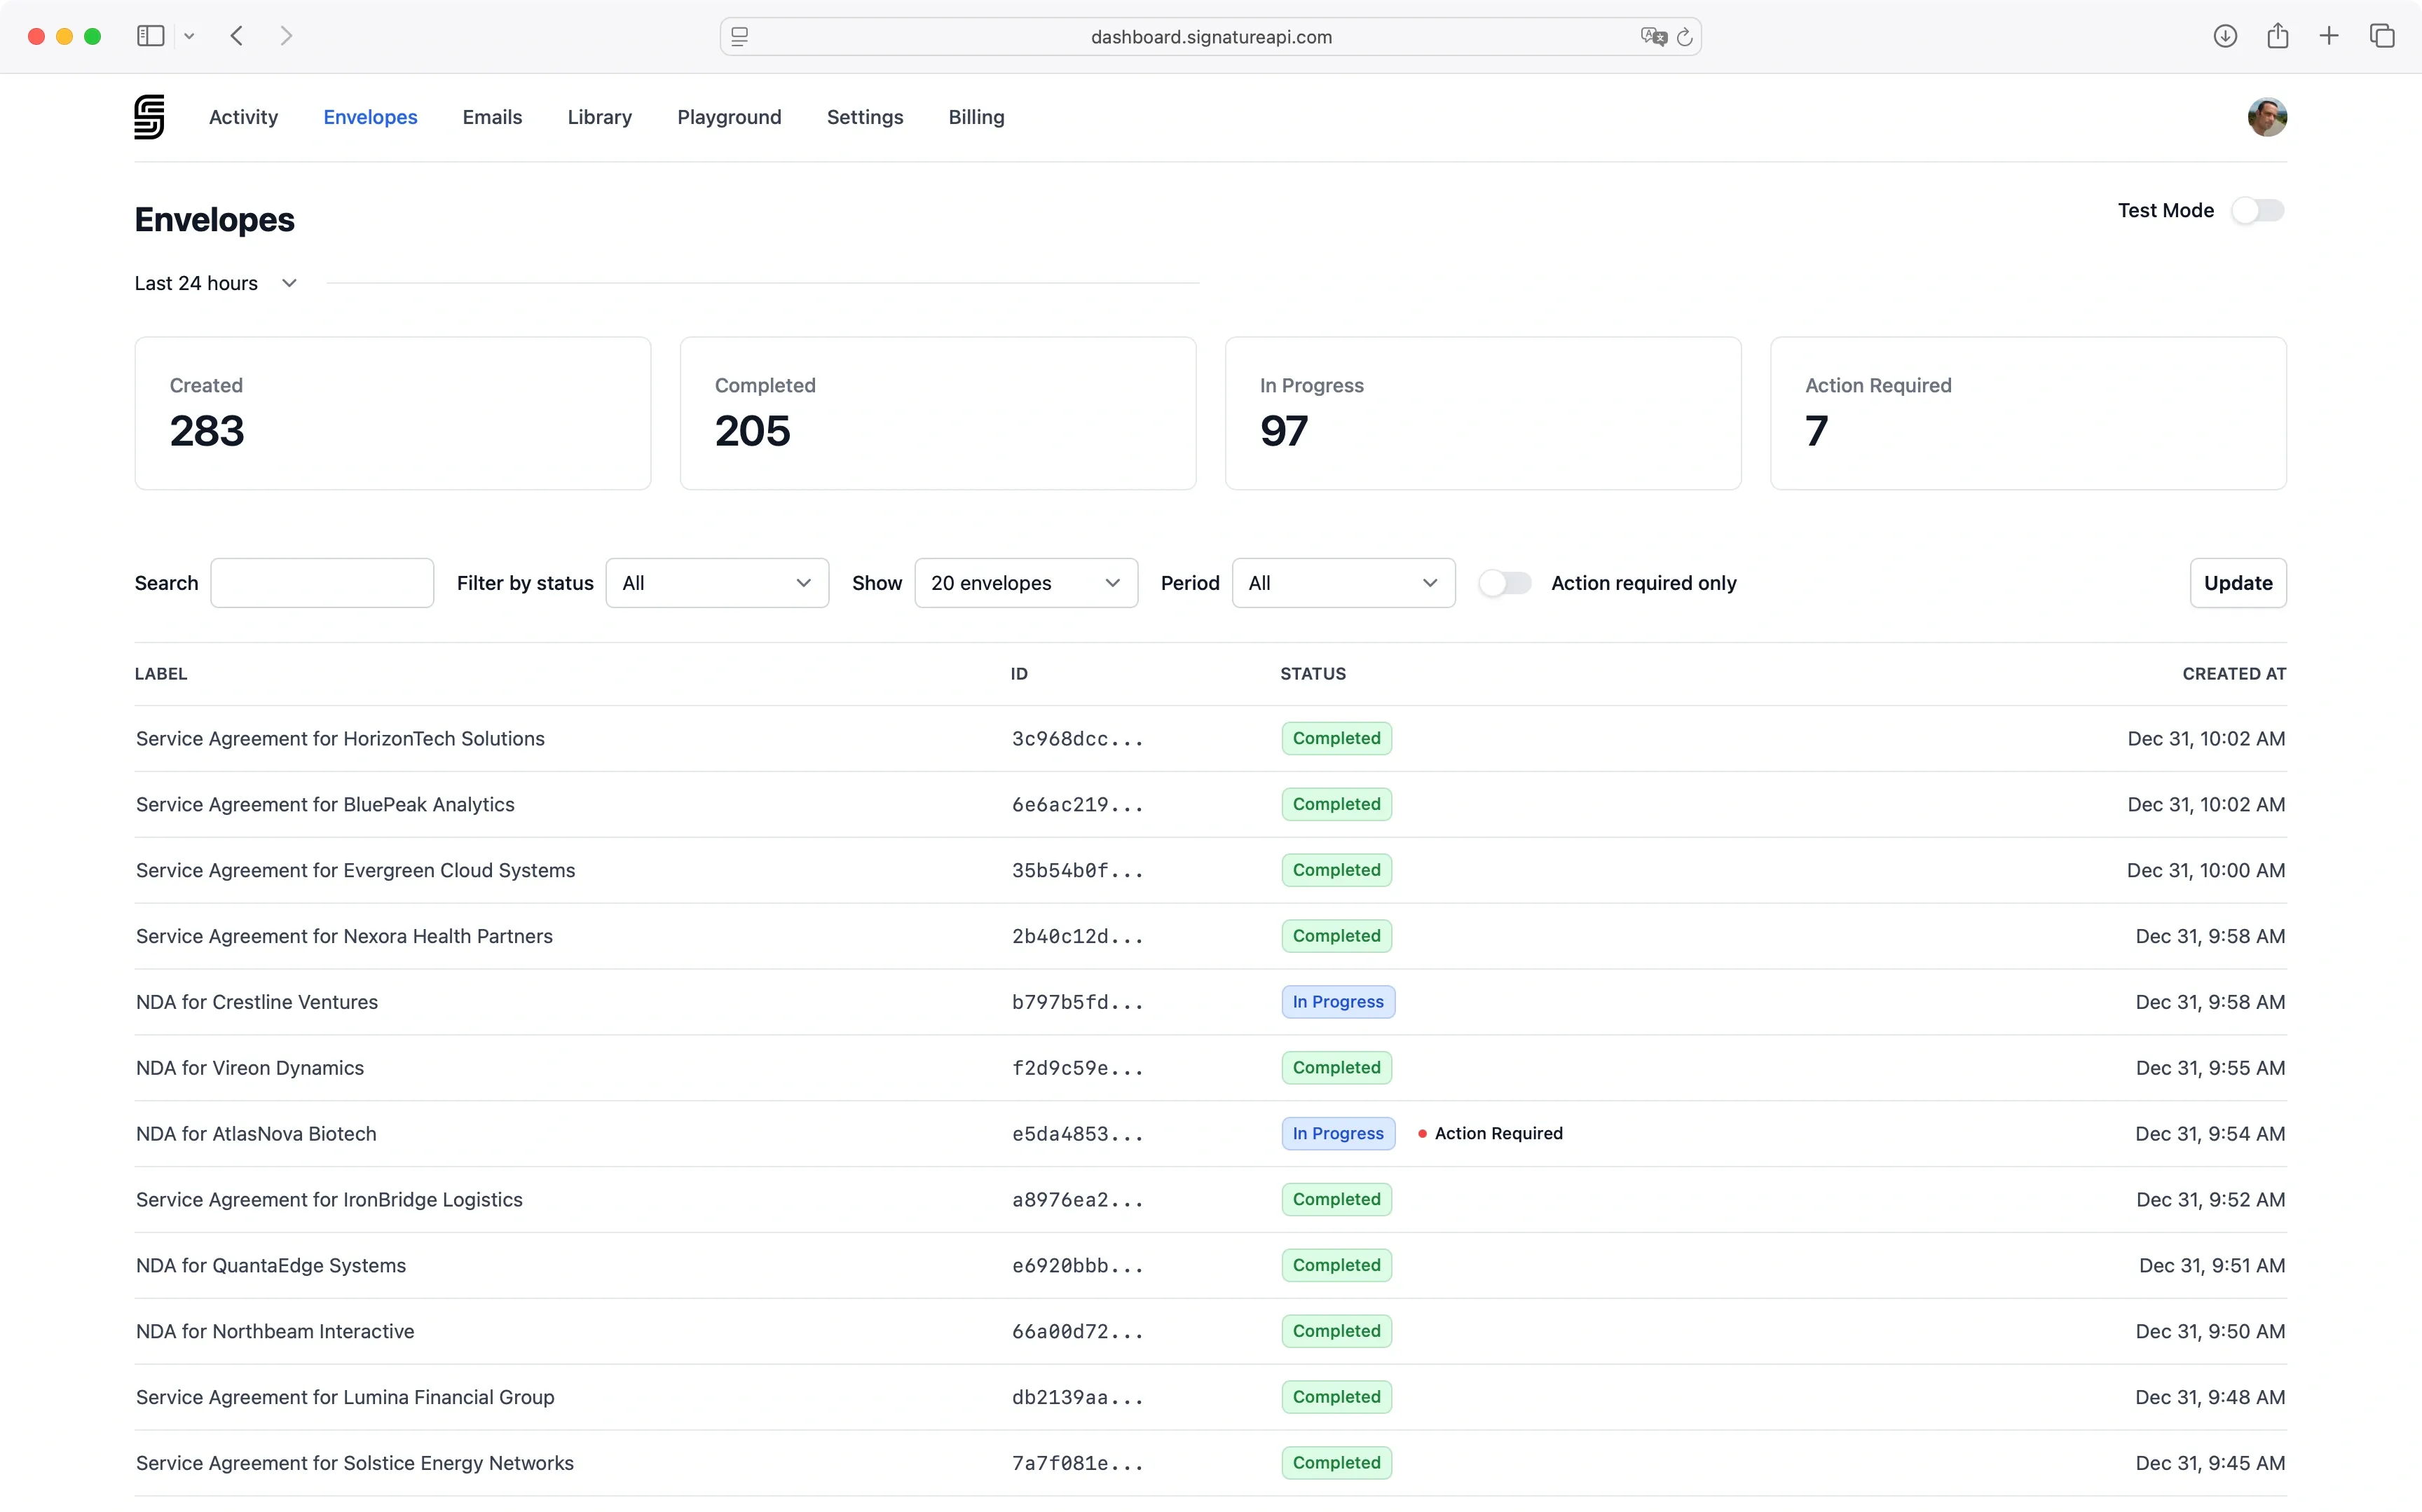Image resolution: width=2422 pixels, height=1512 pixels.
Task: Open the Library tab
Action: click(x=600, y=117)
